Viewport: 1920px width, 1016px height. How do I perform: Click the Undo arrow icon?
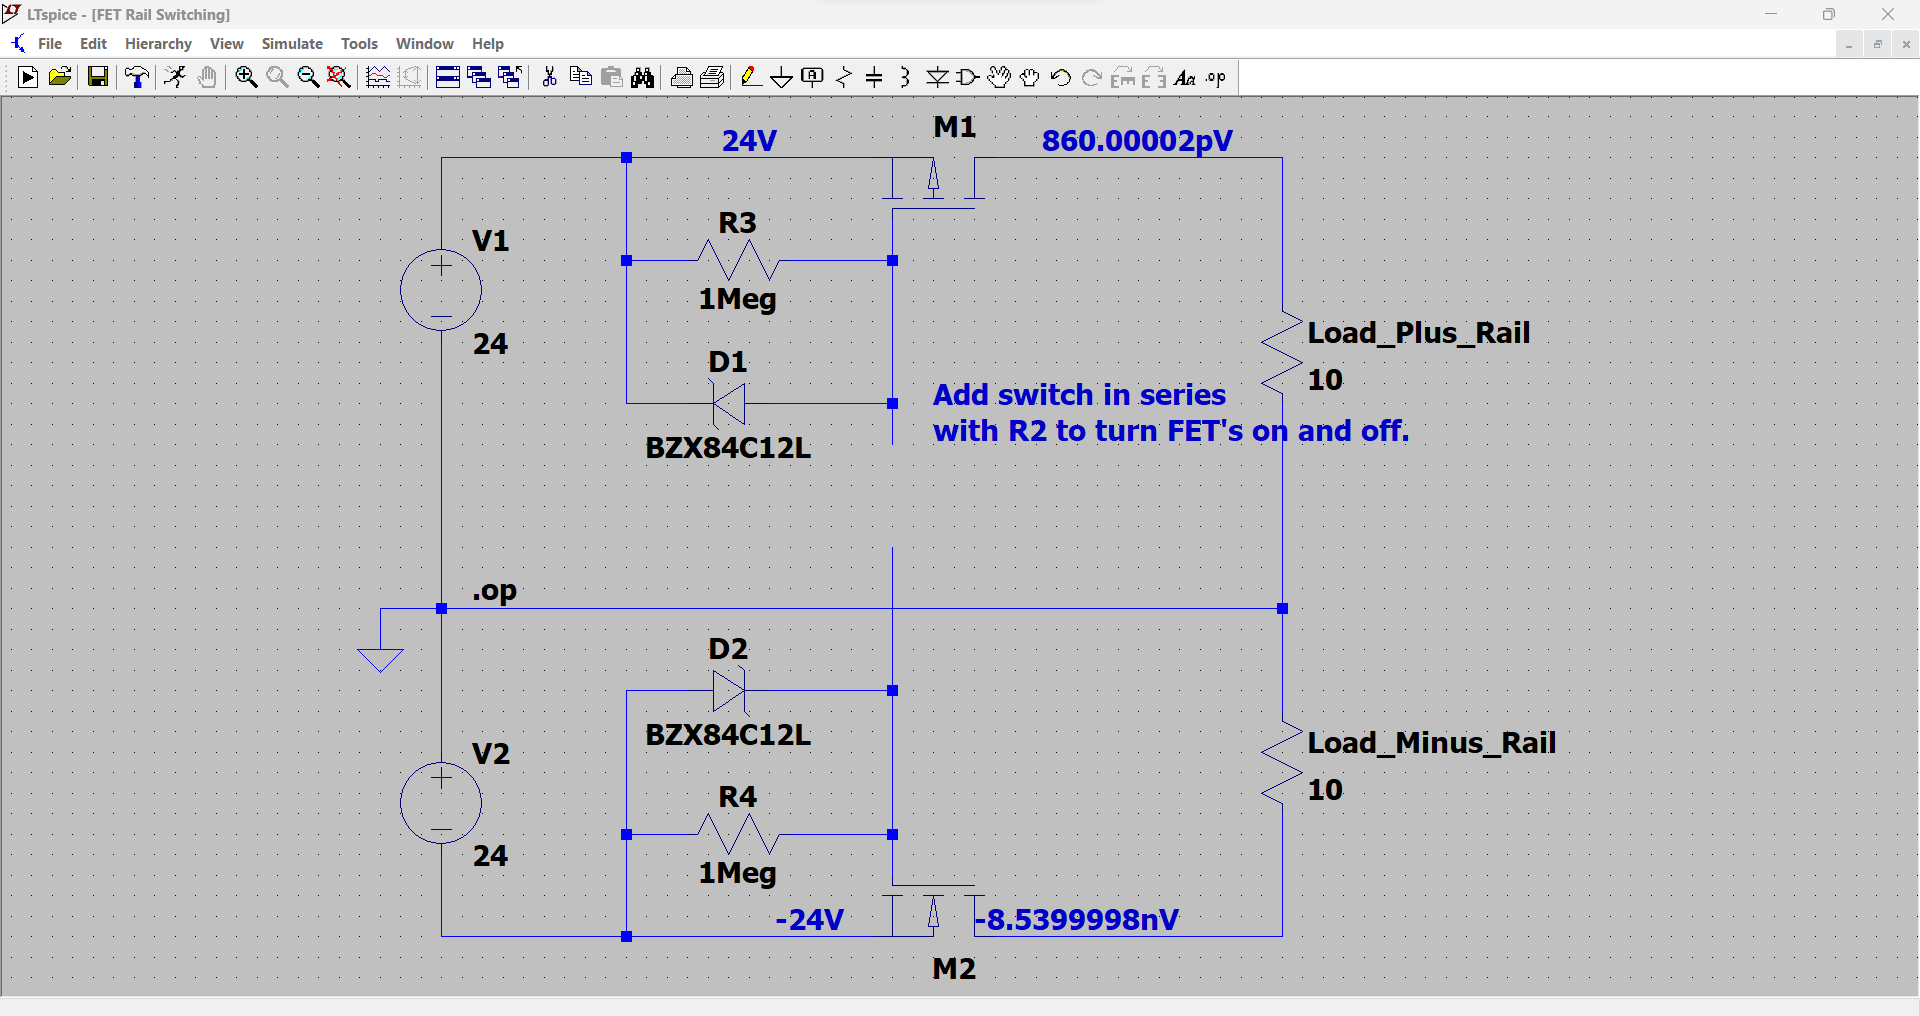pyautogui.click(x=1061, y=78)
